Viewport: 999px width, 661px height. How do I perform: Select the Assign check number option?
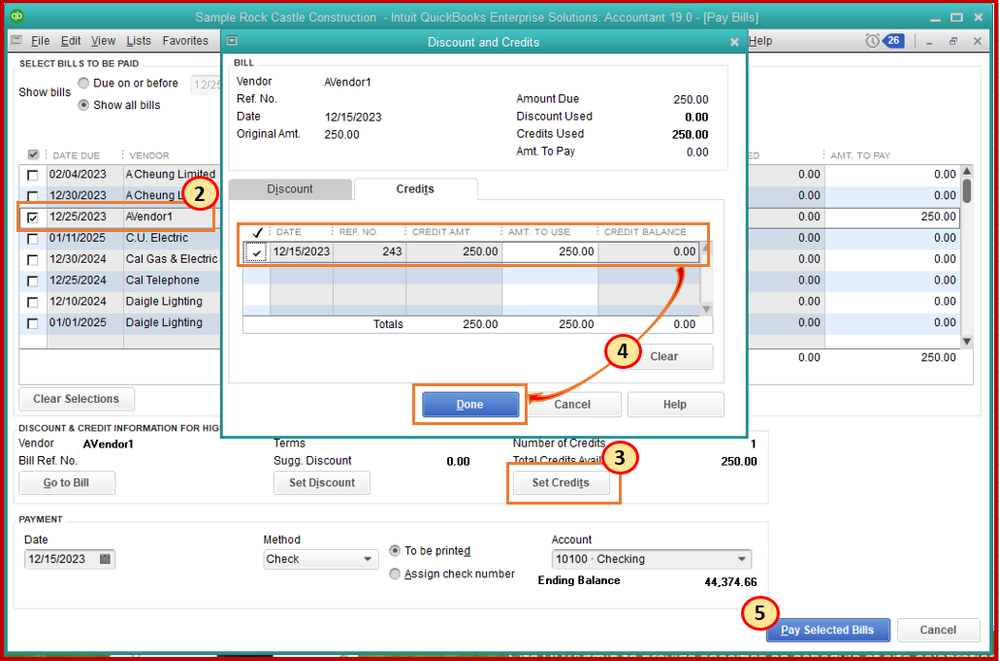pos(395,574)
